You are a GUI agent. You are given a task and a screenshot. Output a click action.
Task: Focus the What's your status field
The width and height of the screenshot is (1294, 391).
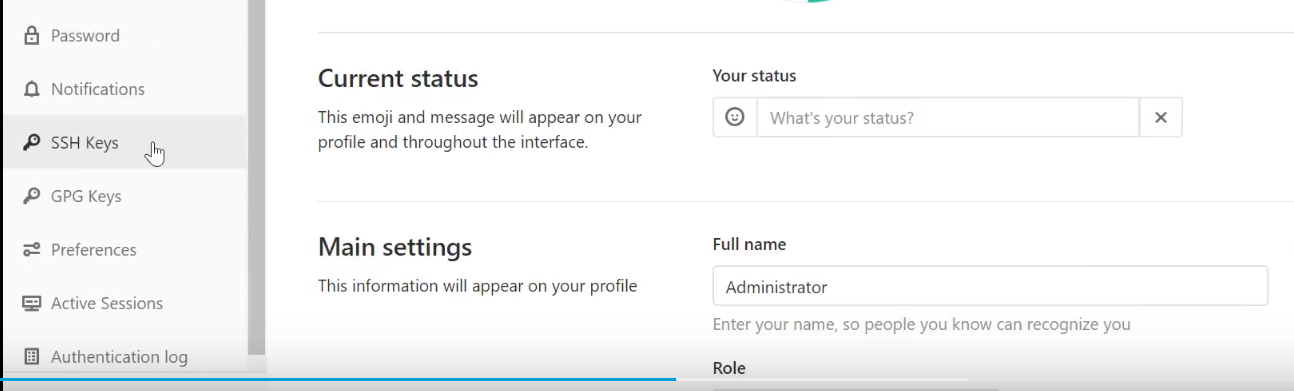[948, 117]
